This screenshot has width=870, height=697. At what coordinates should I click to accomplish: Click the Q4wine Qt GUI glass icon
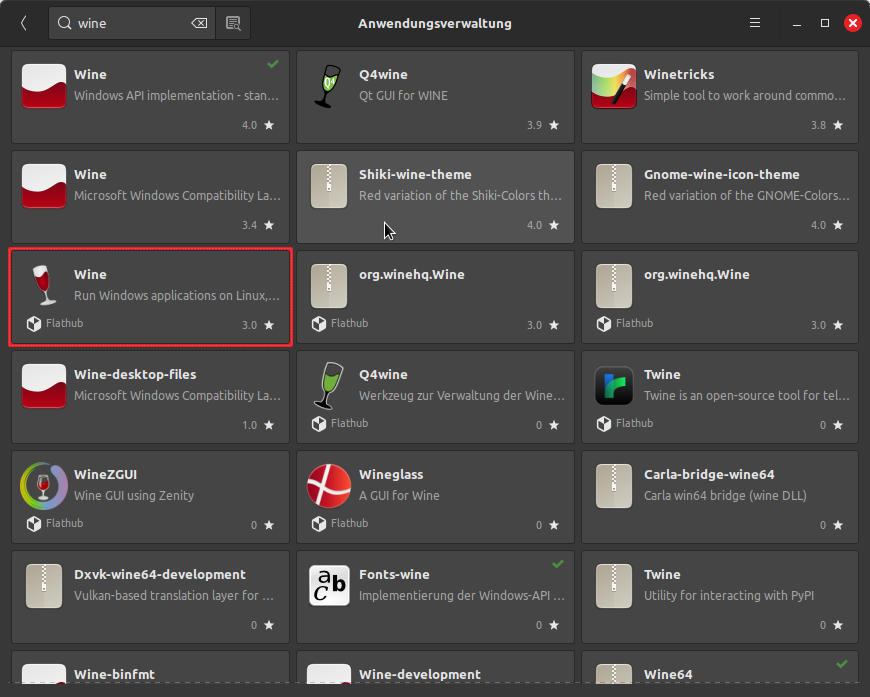(x=328, y=86)
